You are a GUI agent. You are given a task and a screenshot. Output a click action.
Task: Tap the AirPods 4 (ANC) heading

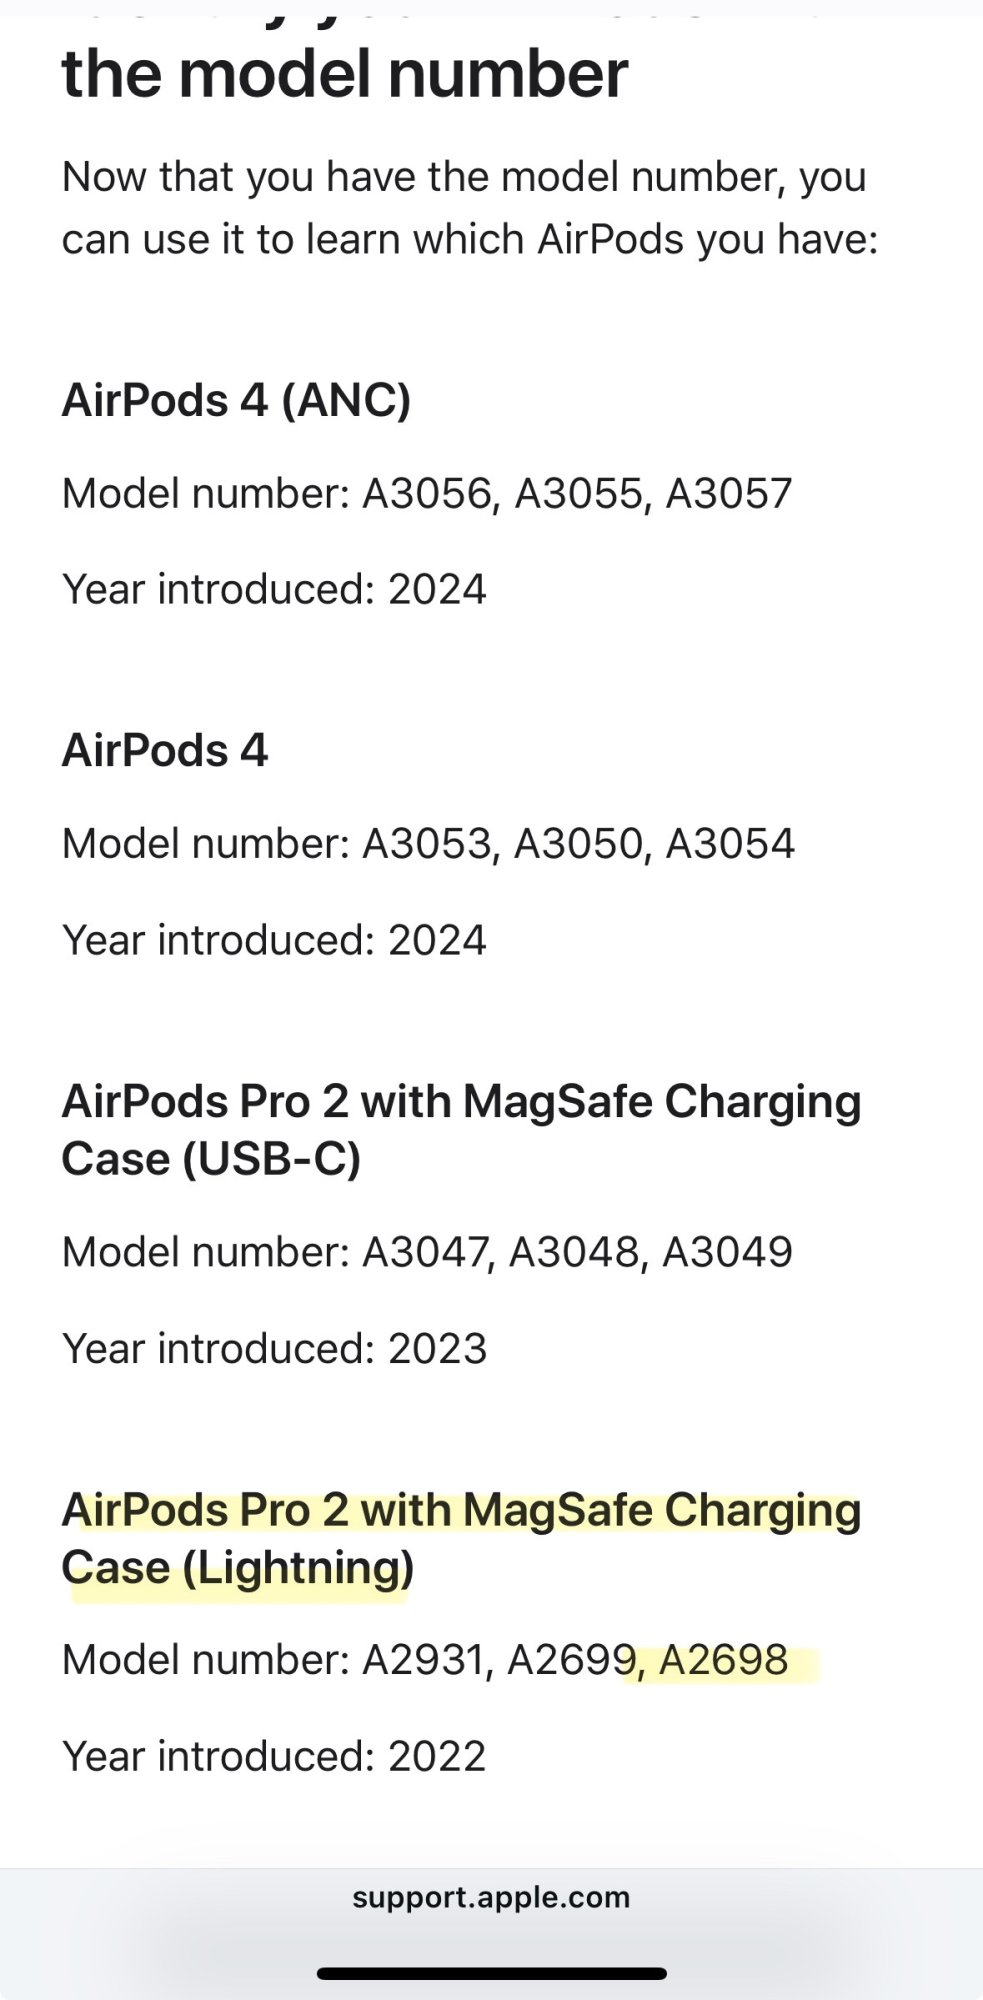tap(236, 400)
